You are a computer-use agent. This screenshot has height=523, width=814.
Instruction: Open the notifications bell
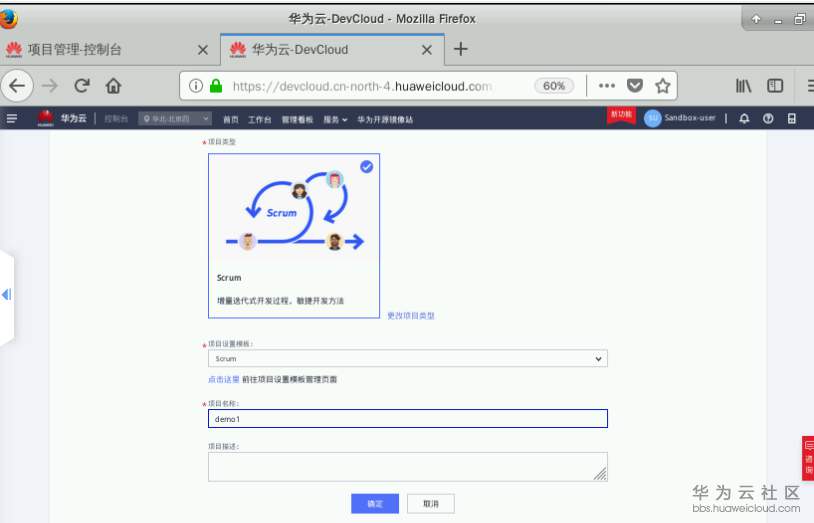[744, 119]
